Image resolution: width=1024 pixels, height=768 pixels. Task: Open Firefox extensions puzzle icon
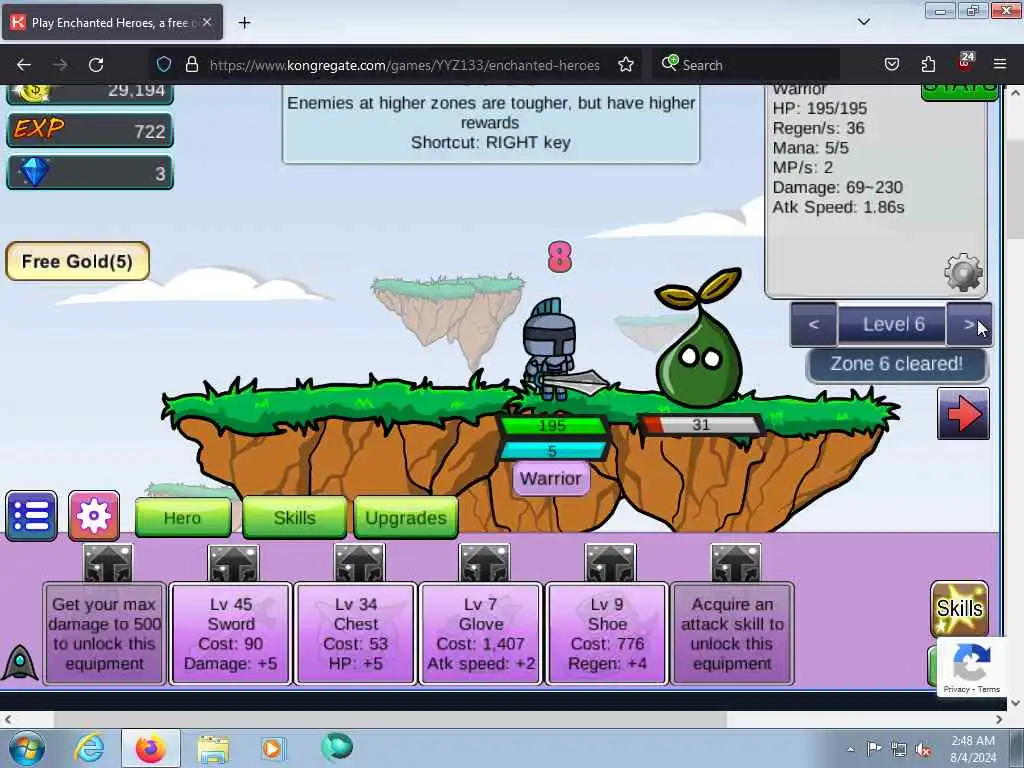pos(928,65)
